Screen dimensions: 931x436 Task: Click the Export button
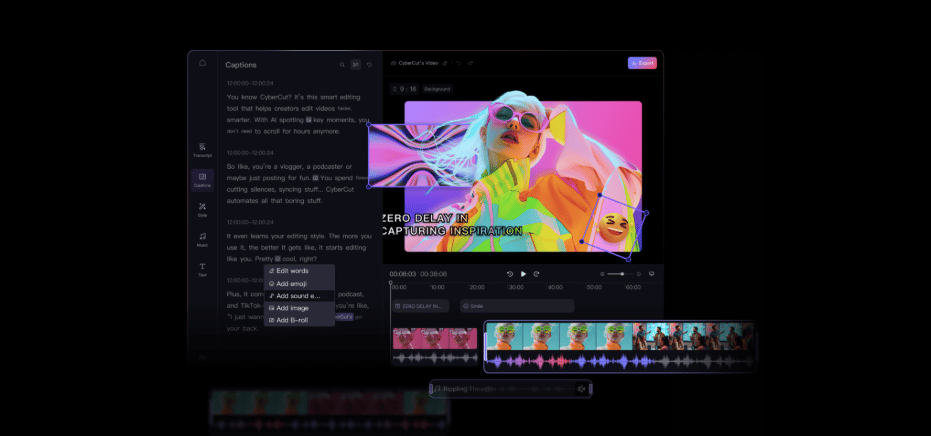pos(642,63)
